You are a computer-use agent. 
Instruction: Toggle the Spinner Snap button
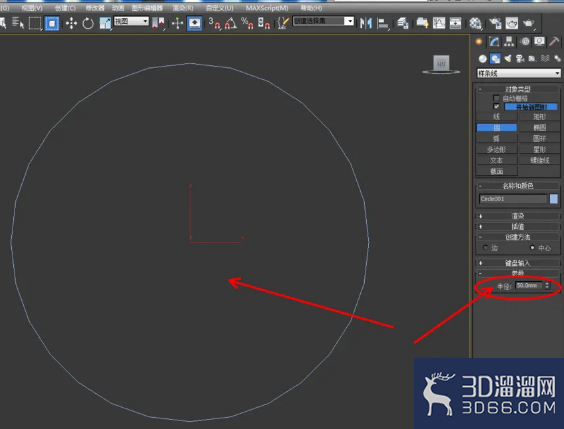264,24
